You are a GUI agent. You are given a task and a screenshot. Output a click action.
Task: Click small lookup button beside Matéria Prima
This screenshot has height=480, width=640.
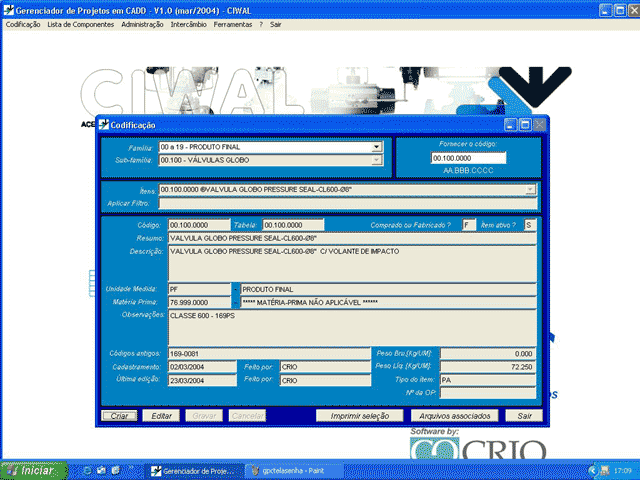point(236,301)
